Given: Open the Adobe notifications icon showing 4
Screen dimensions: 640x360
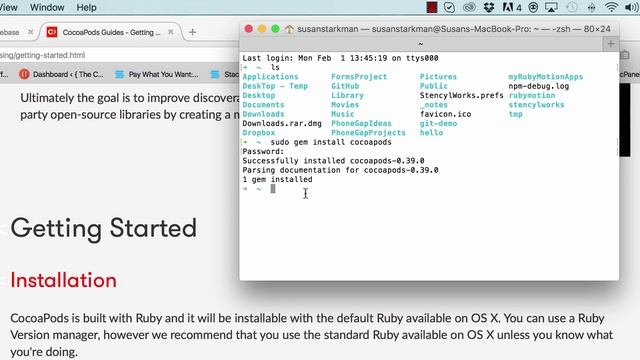Looking at the screenshot, I should pyautogui.click(x=512, y=7).
